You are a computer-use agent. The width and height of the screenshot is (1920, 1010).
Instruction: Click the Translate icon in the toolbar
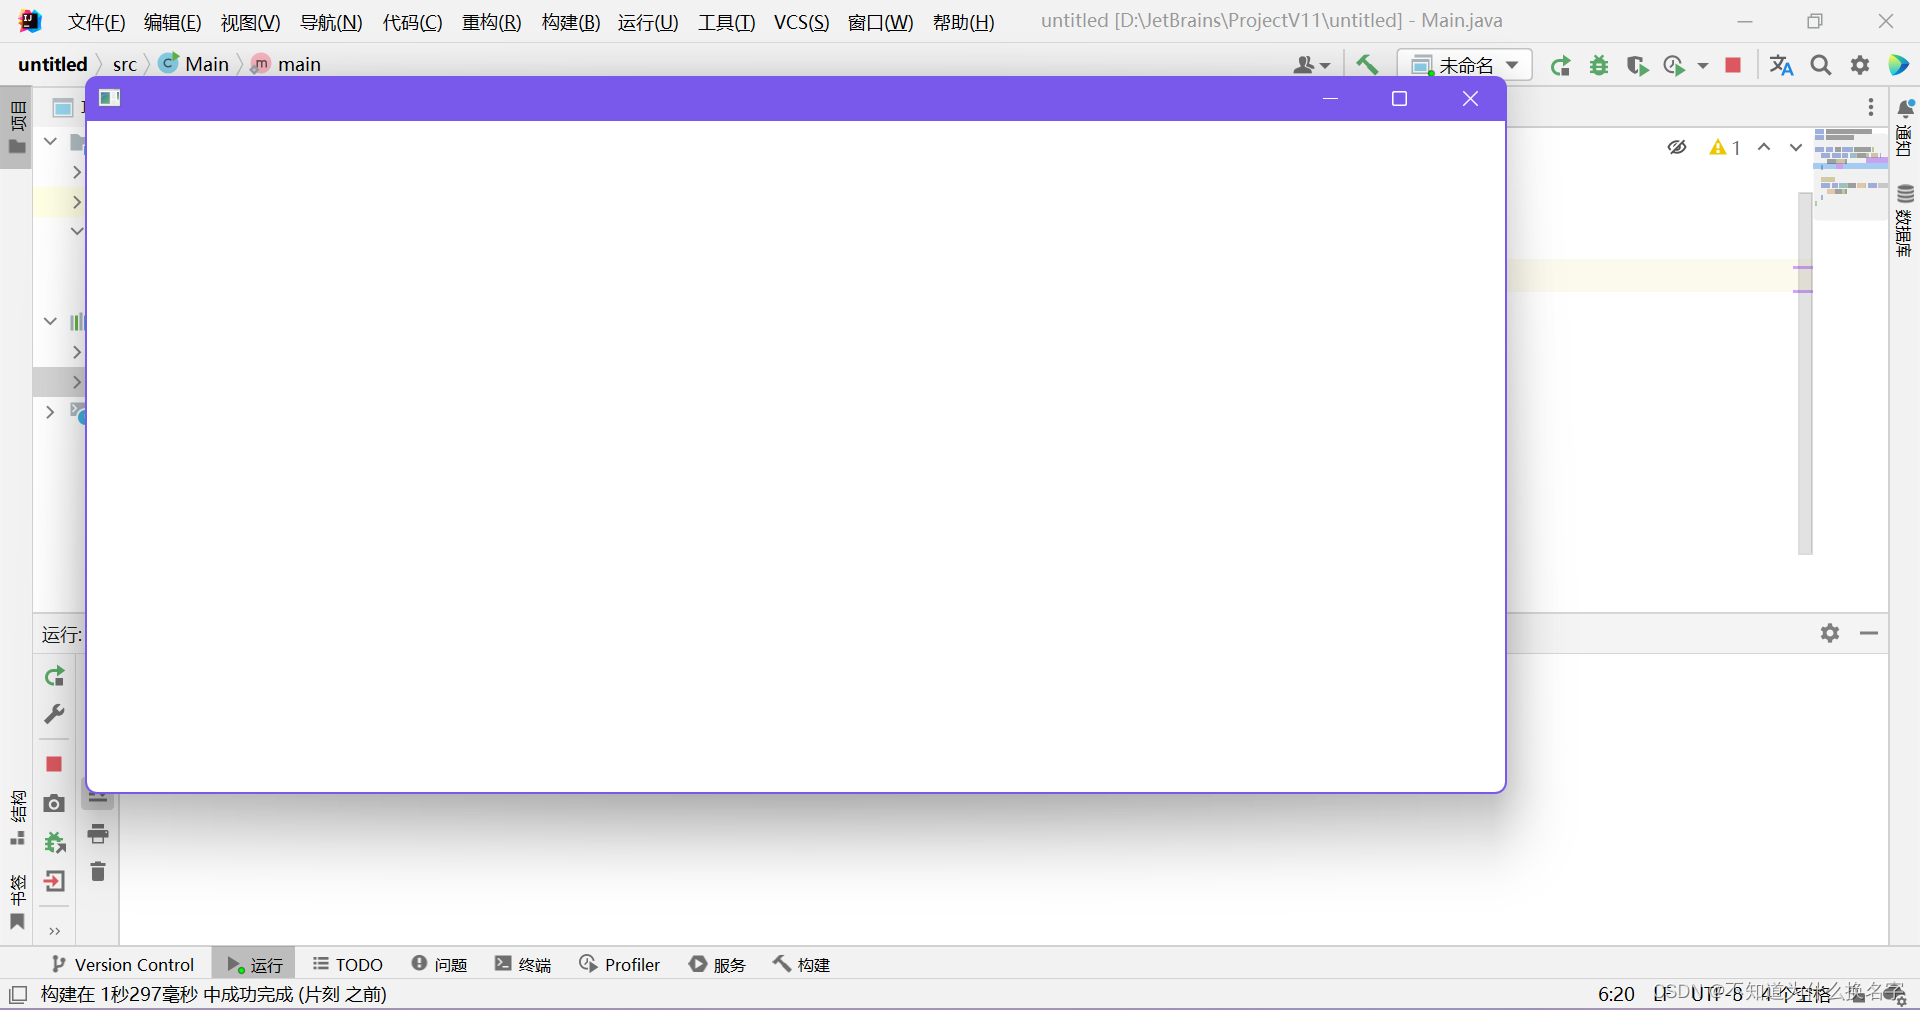point(1780,65)
